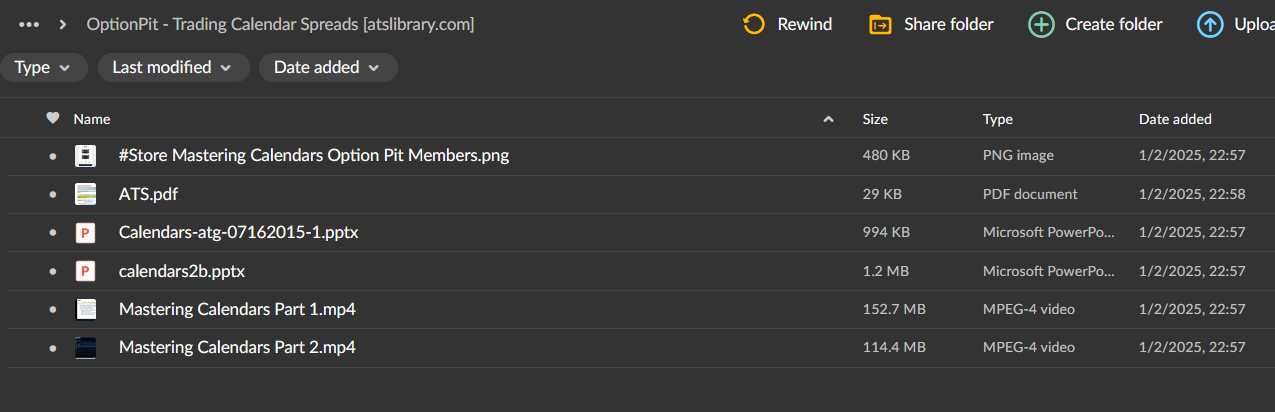Sort files by Size column
This screenshot has height=412, width=1275.
click(875, 119)
